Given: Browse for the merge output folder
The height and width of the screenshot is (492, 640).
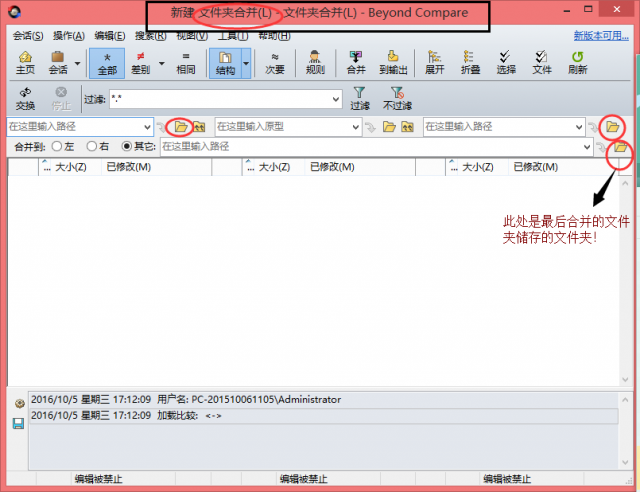Looking at the screenshot, I should coord(620,147).
